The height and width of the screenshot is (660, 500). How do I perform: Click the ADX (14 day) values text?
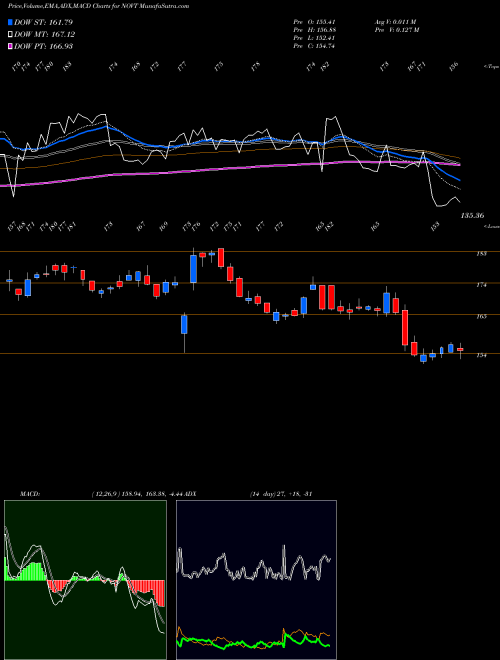click(280, 494)
